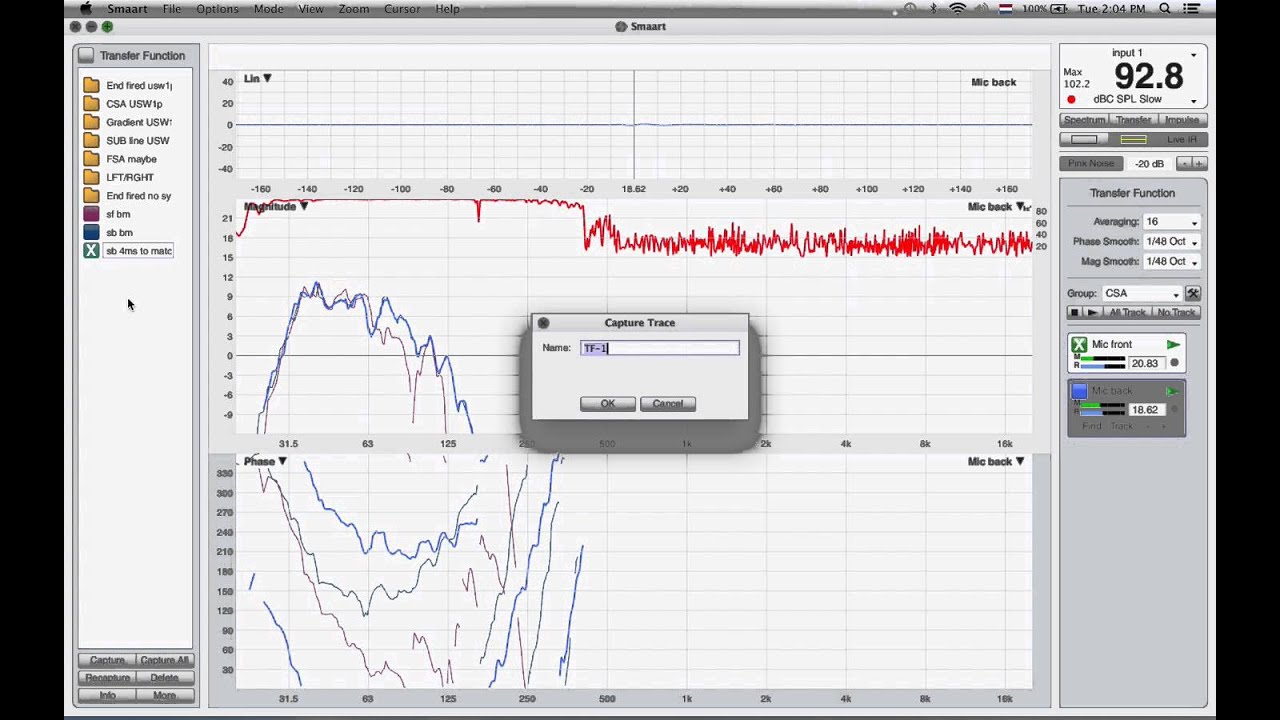1280x720 pixels.
Task: Open the Options menu
Action: click(217, 8)
